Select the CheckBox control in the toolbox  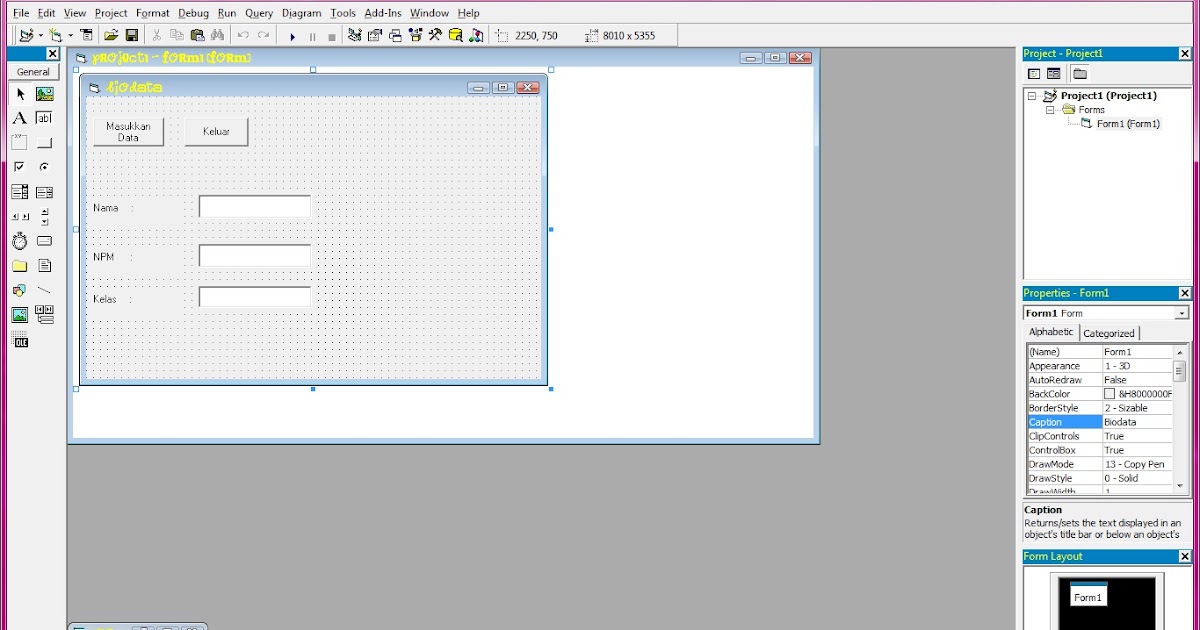click(20, 167)
